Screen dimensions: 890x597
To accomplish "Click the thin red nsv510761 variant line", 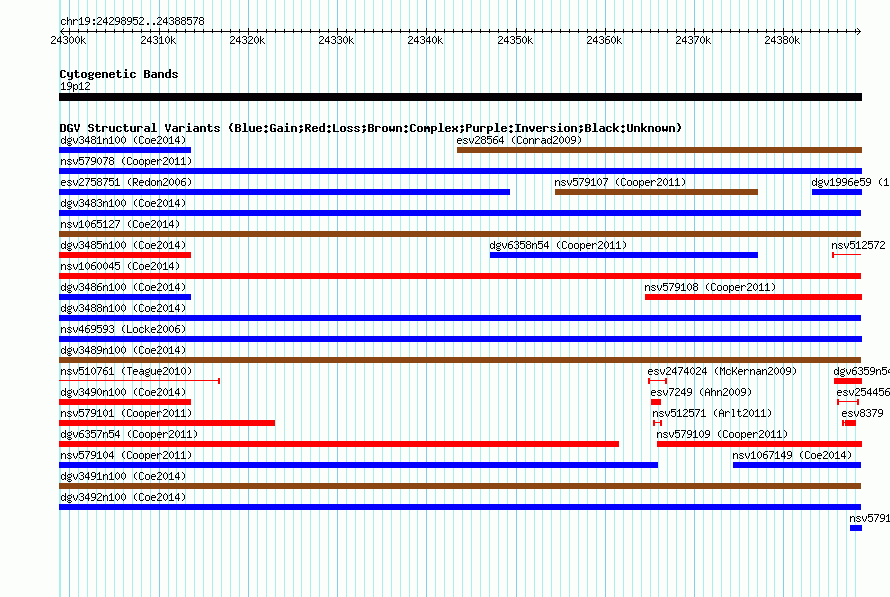I will click(x=139, y=381).
